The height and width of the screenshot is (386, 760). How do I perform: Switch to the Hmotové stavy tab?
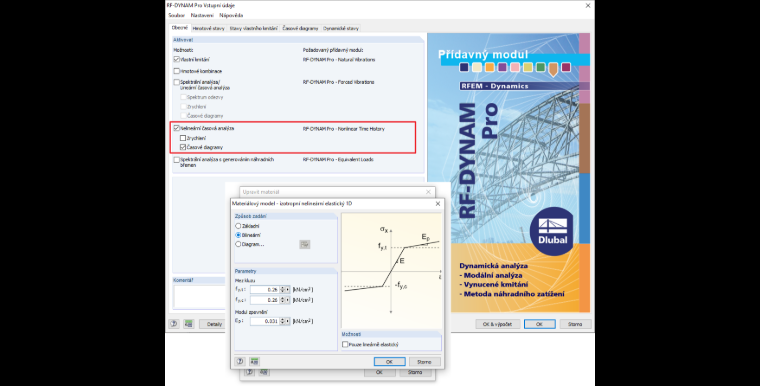(208, 28)
